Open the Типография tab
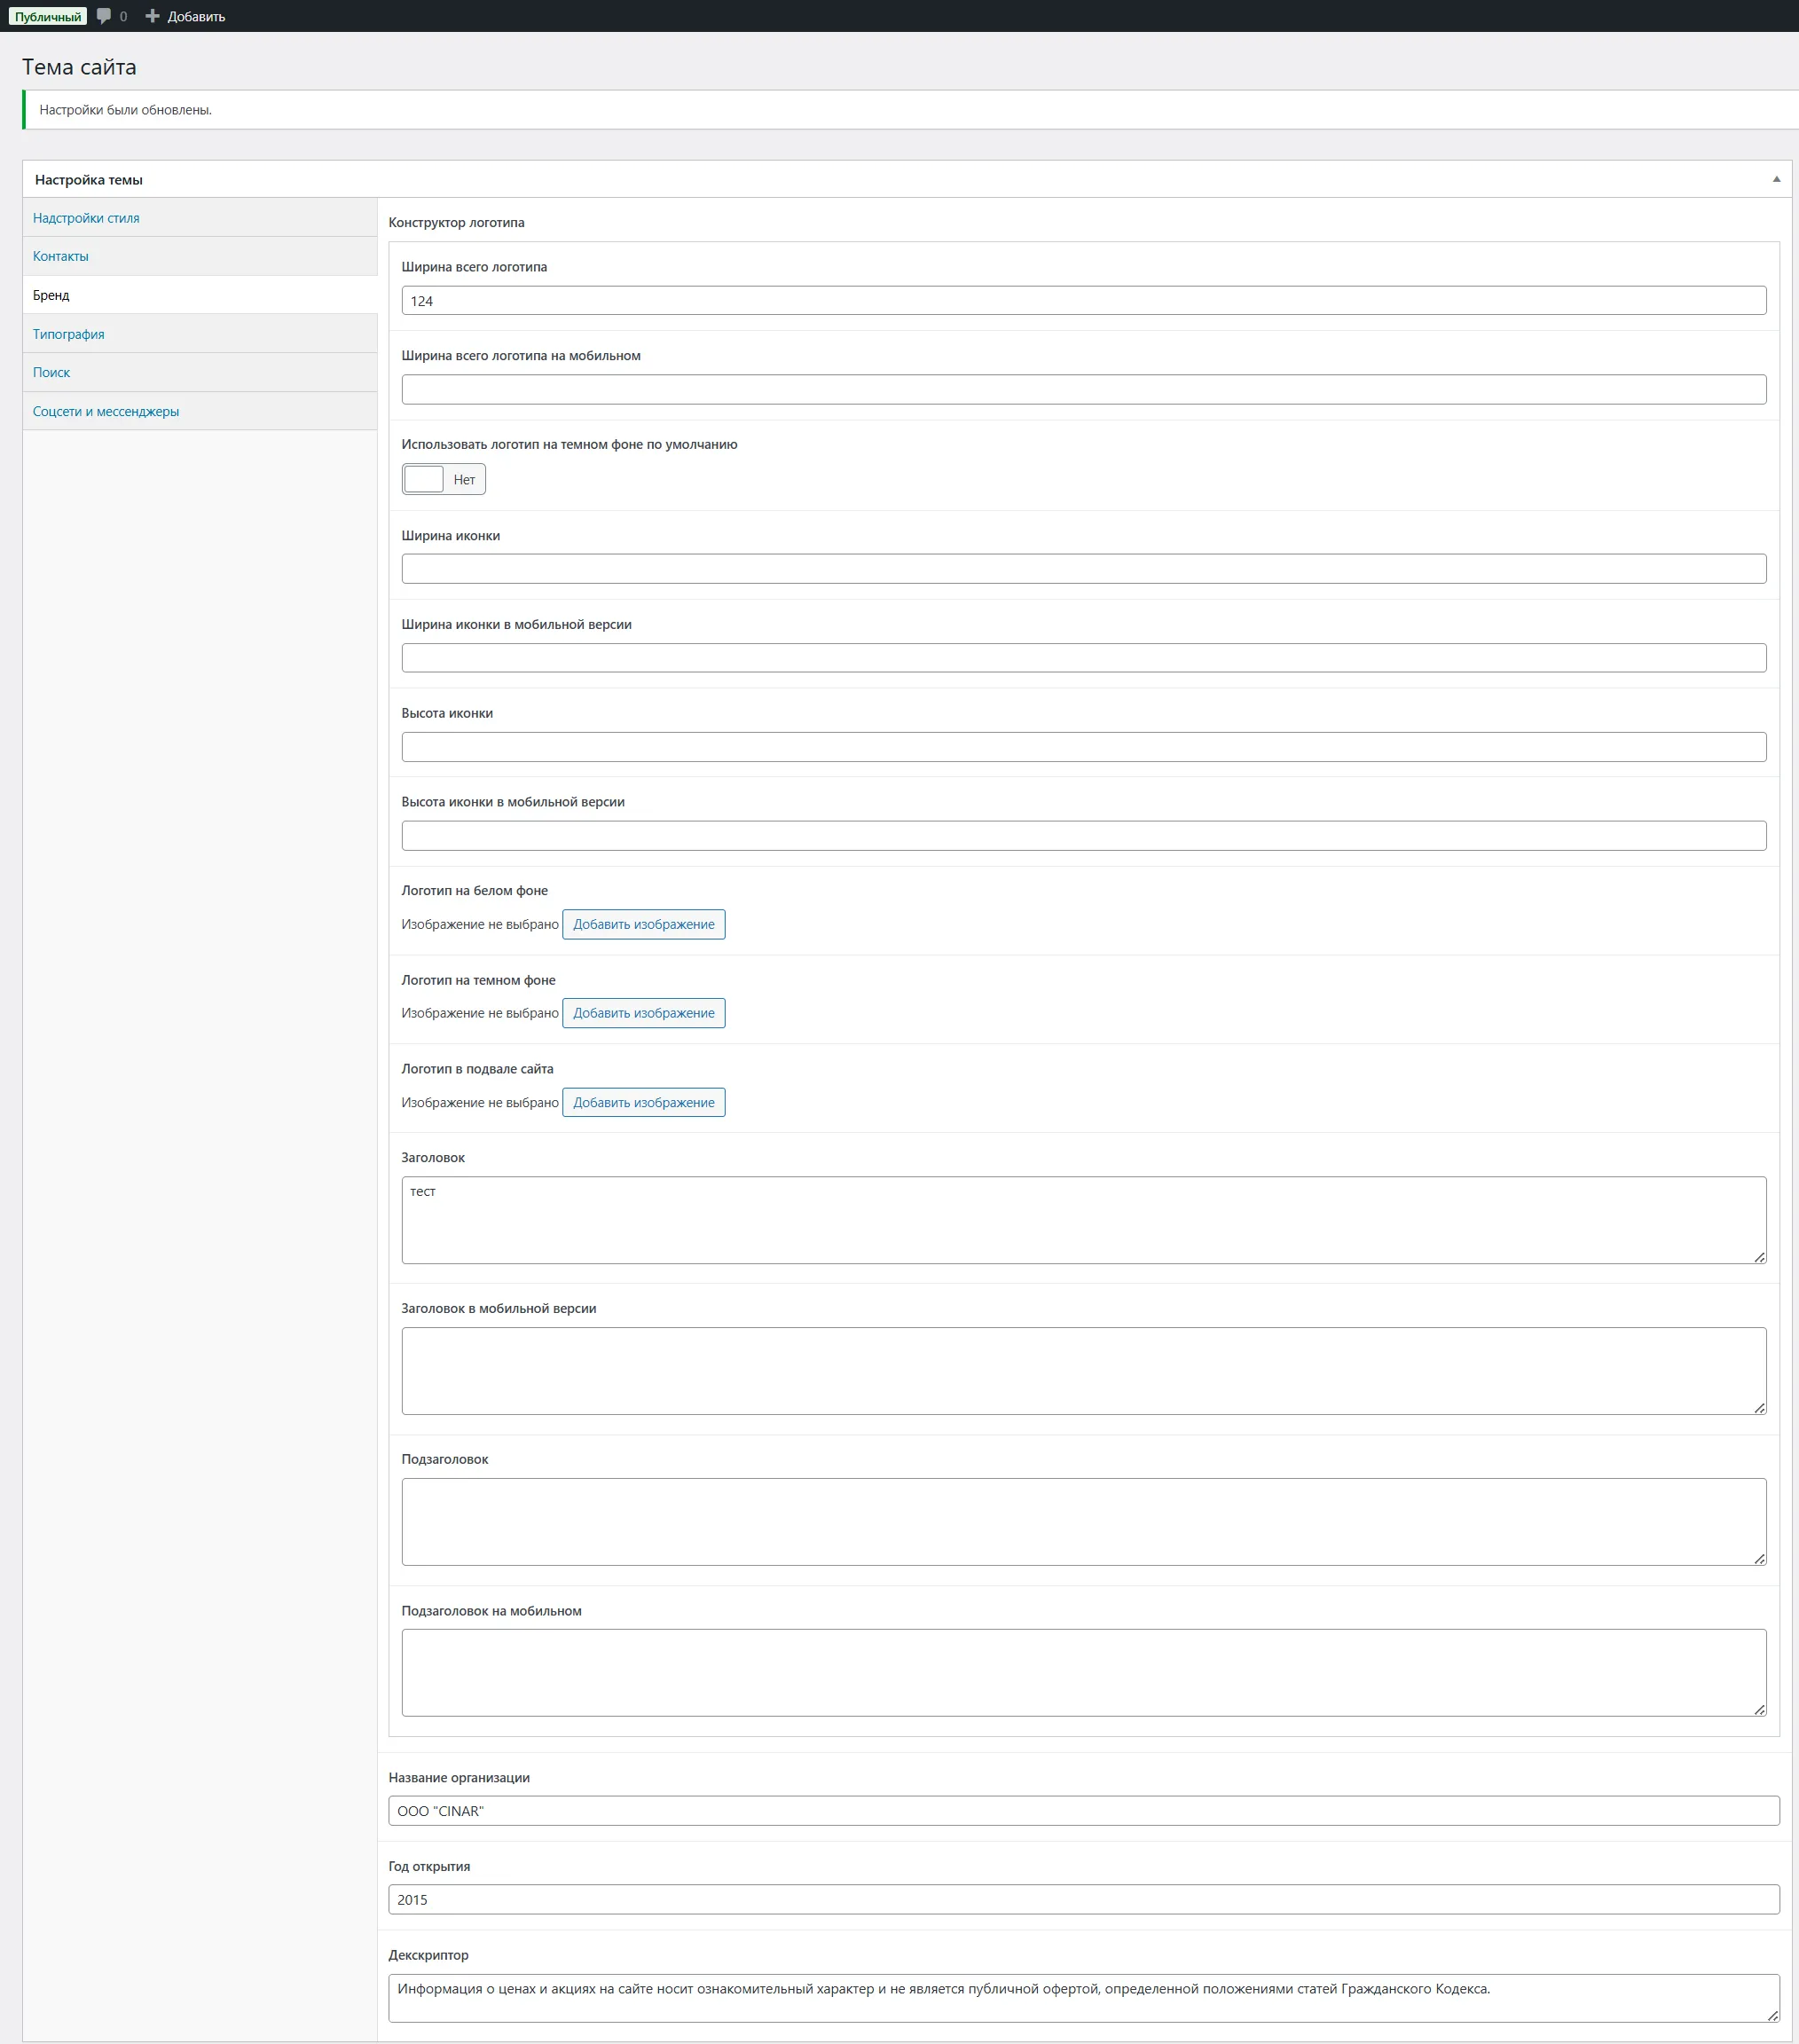Image resolution: width=1799 pixels, height=2044 pixels. point(69,334)
